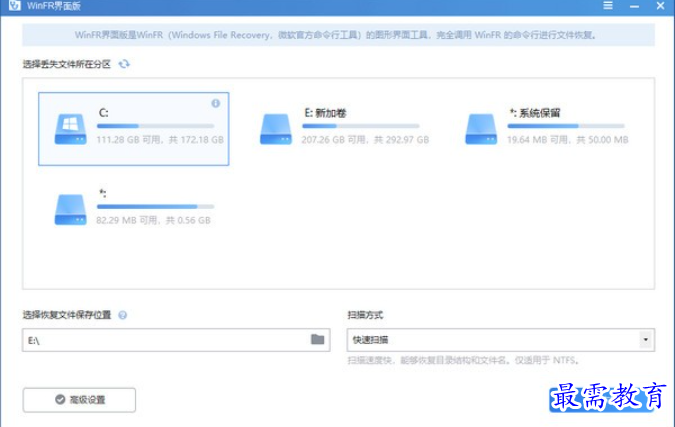Close the WinFR window
Viewport: 675px width, 427px height.
pos(660,6)
